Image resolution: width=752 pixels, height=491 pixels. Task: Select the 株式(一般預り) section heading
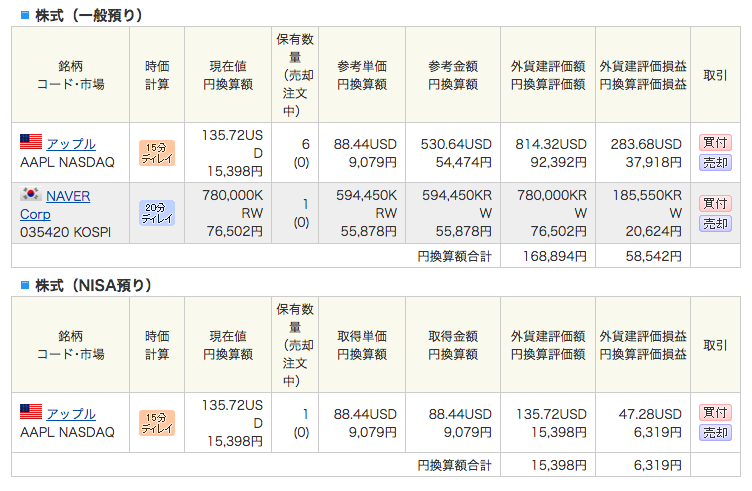tap(89, 15)
